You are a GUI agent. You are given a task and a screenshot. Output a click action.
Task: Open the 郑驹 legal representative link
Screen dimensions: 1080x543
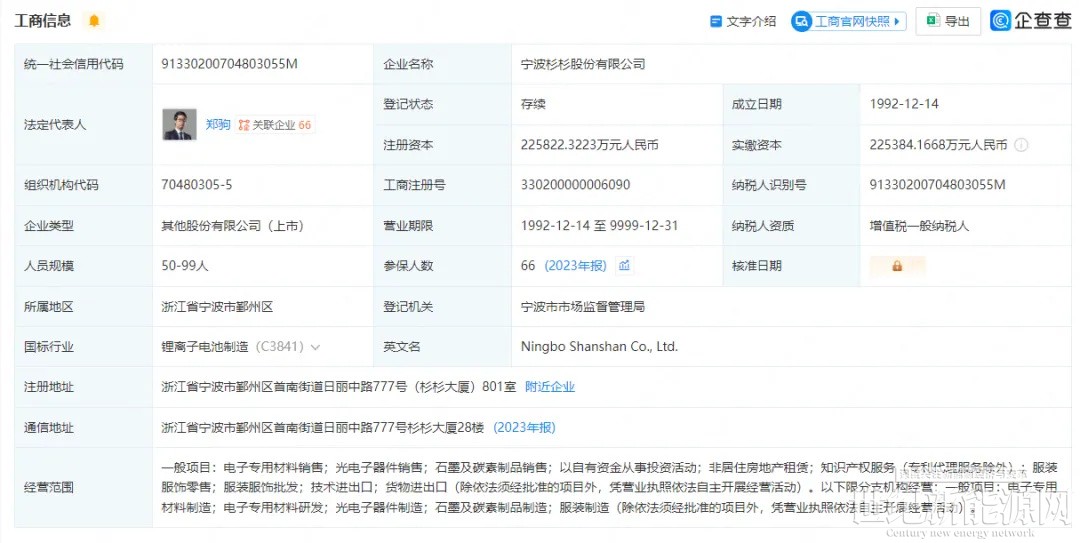pyautogui.click(x=218, y=125)
